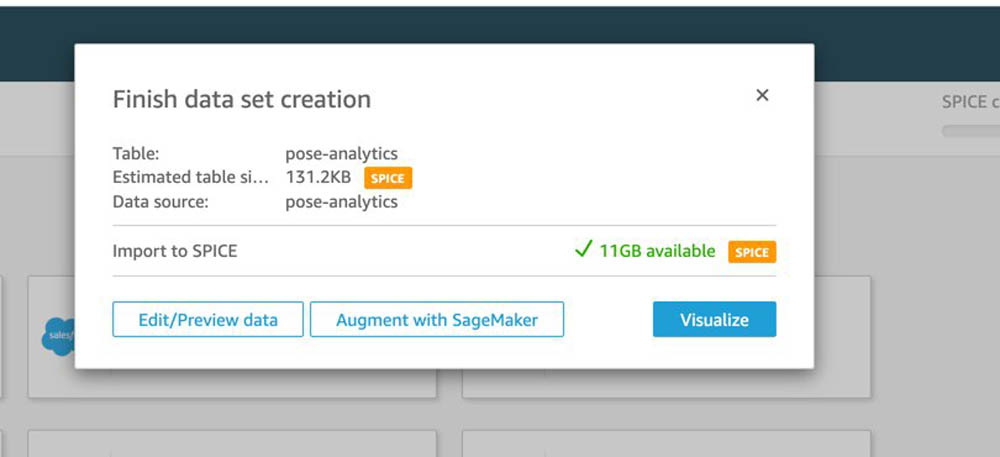Image resolution: width=1000 pixels, height=457 pixels.
Task: Click the orange SPICE badge next to 11GB available
Action: pos(752,252)
